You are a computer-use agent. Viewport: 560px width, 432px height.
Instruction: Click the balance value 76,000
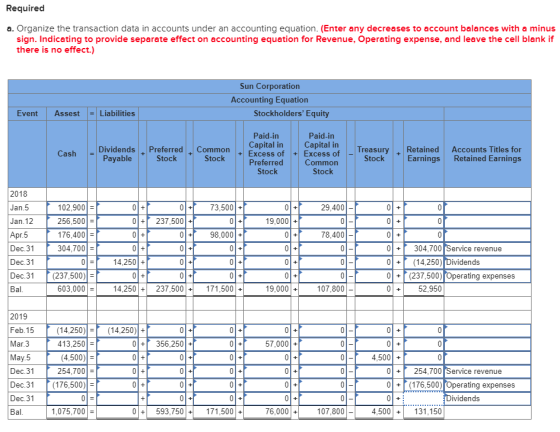click(x=267, y=412)
